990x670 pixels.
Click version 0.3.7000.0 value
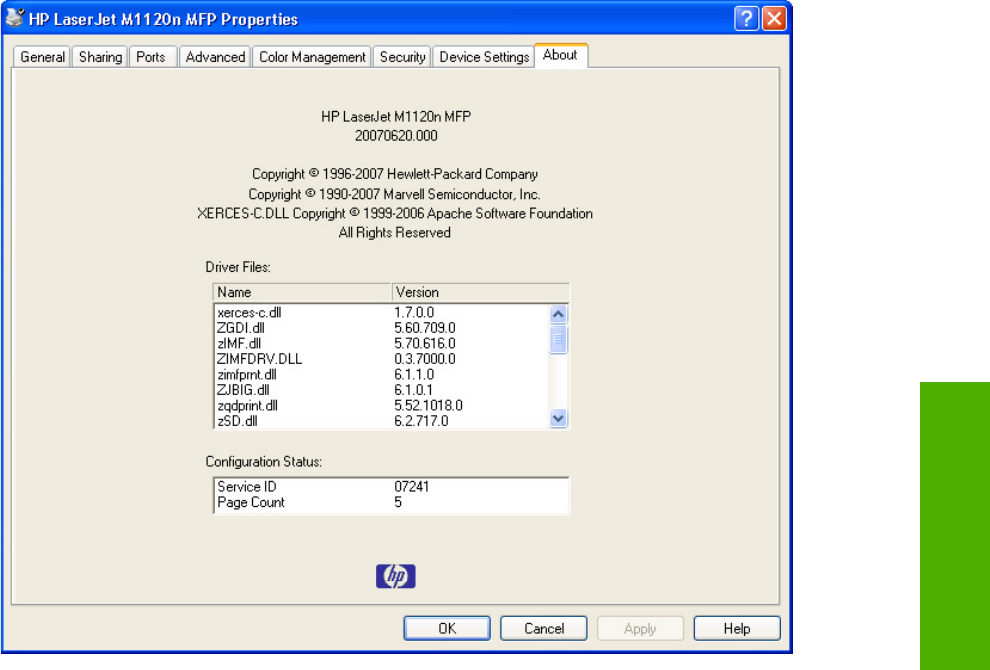point(425,359)
